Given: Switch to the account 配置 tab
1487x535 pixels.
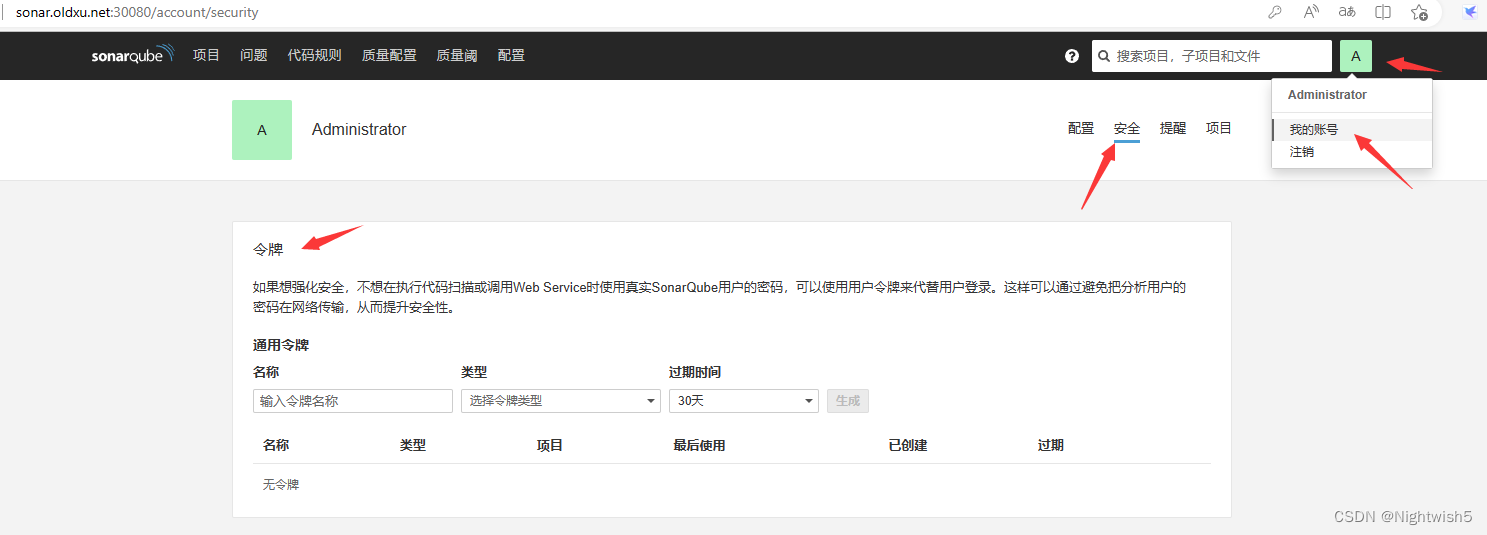Looking at the screenshot, I should [x=1081, y=128].
